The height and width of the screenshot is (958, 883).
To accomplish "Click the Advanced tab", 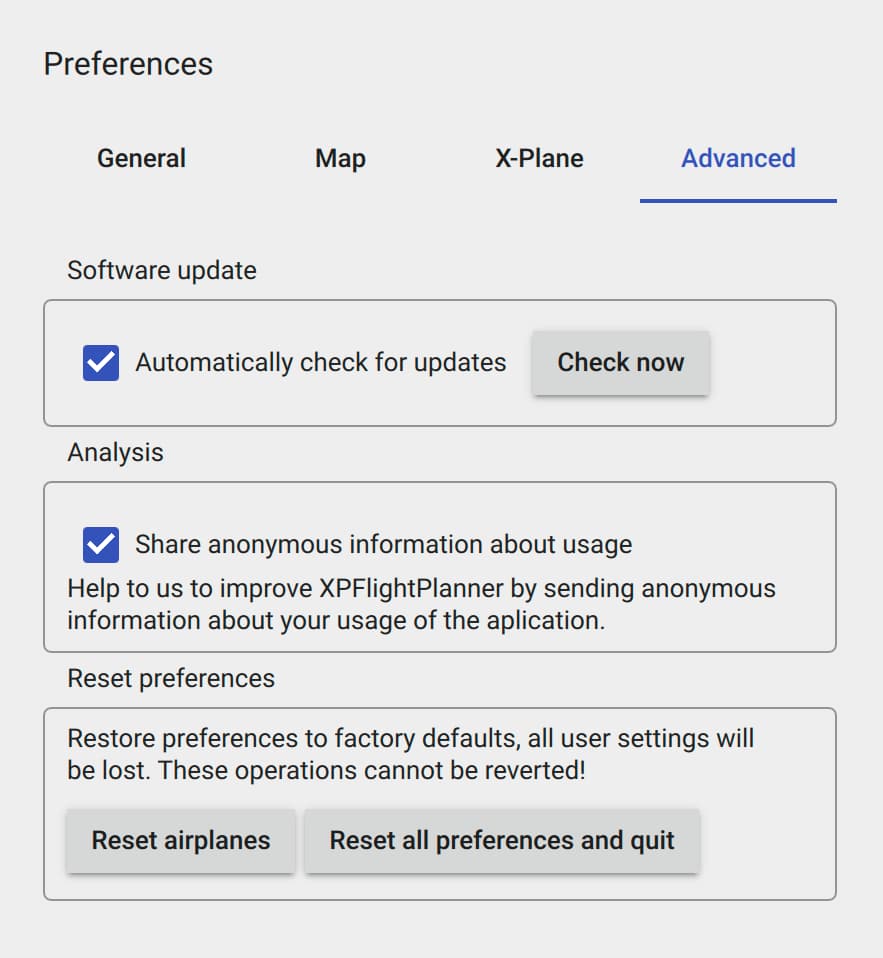I will pyautogui.click(x=738, y=158).
